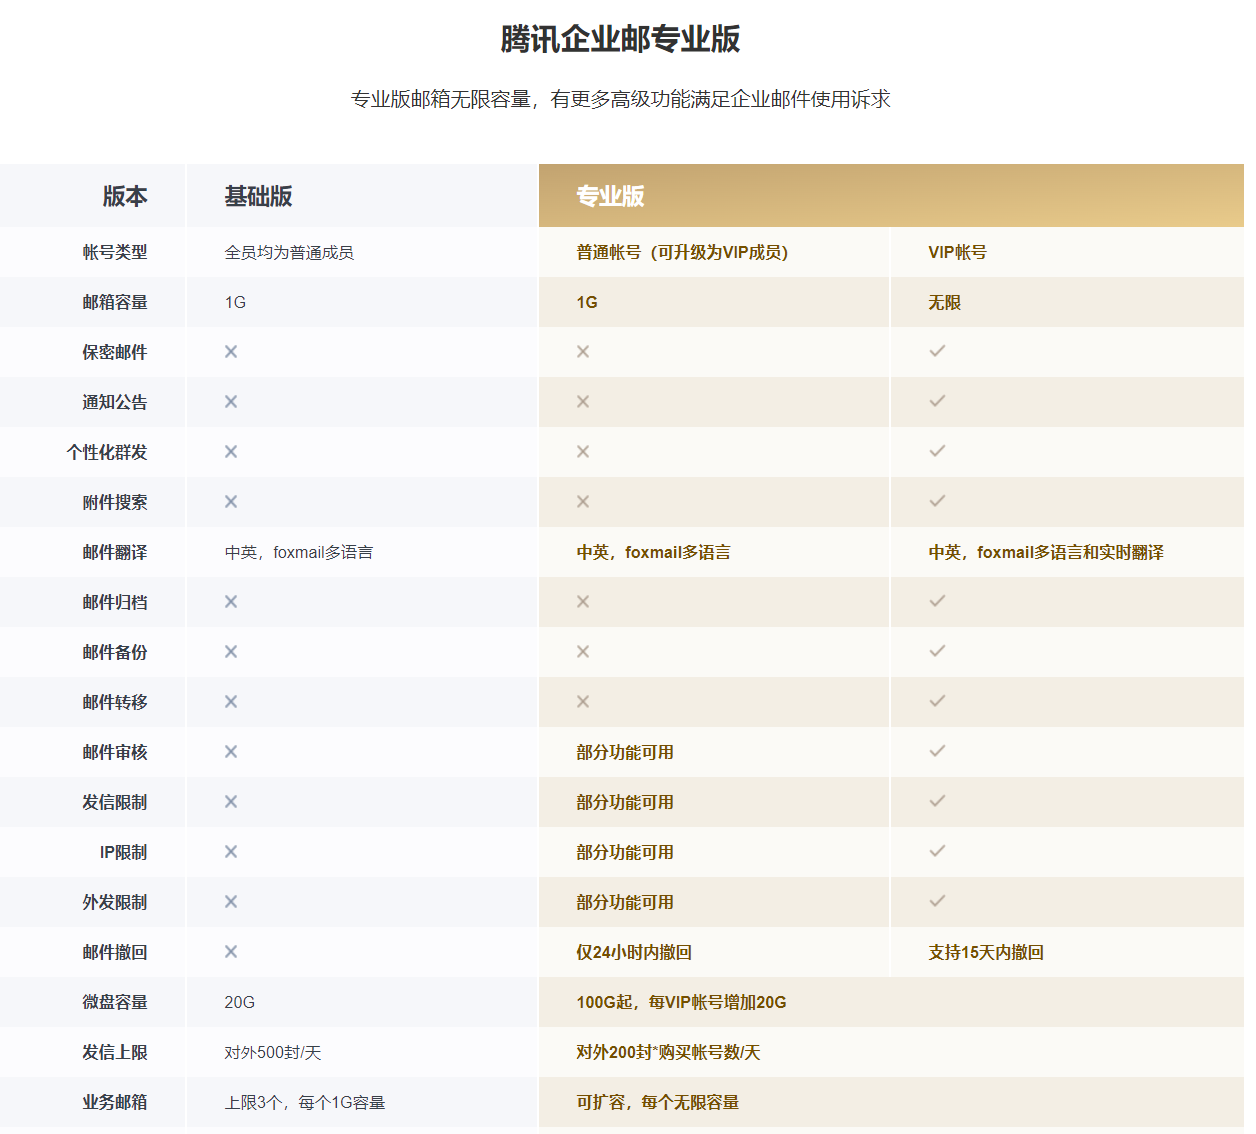Select the 专业版 column header

(x=610, y=196)
